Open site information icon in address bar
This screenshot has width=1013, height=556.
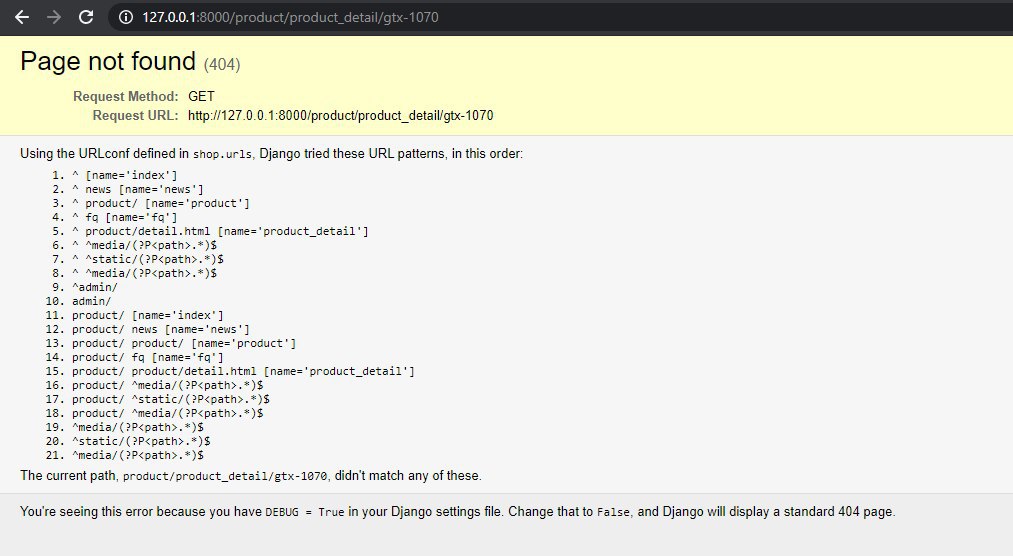[126, 17]
